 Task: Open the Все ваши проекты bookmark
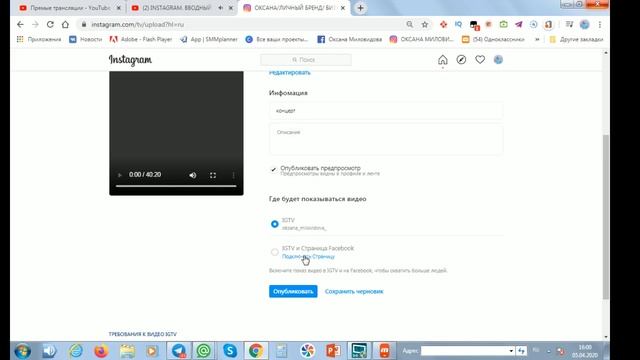pyautogui.click(x=276, y=39)
